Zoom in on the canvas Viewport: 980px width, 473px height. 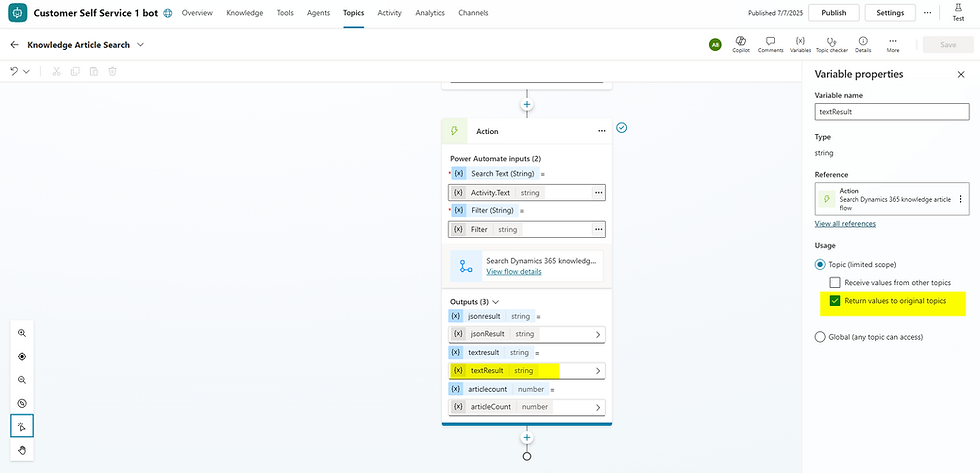click(x=22, y=333)
